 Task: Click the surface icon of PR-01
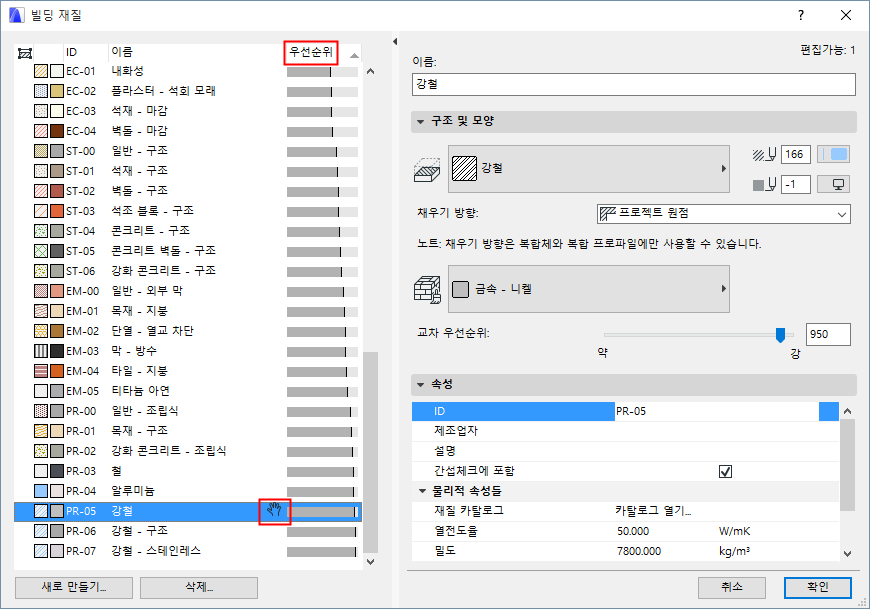tap(57, 431)
